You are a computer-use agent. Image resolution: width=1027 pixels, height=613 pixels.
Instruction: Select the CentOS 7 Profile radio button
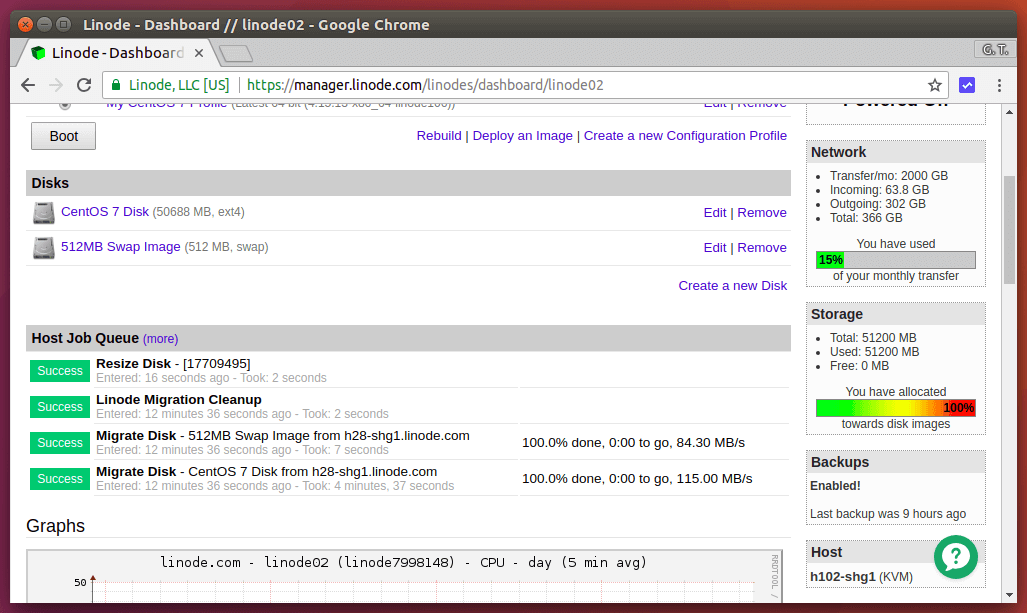[x=65, y=104]
